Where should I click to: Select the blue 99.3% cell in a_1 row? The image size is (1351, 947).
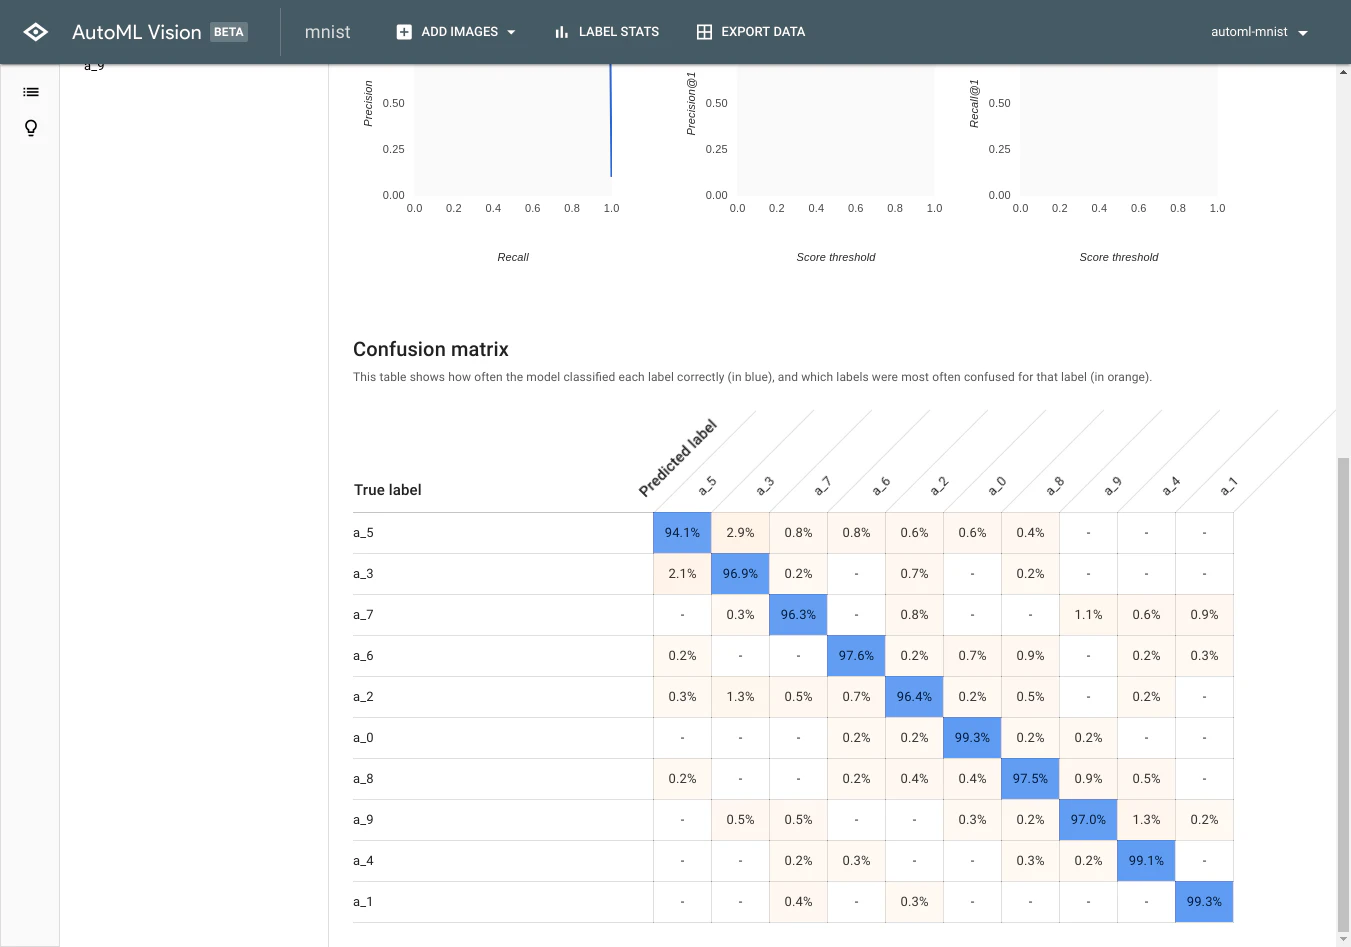tap(1204, 902)
